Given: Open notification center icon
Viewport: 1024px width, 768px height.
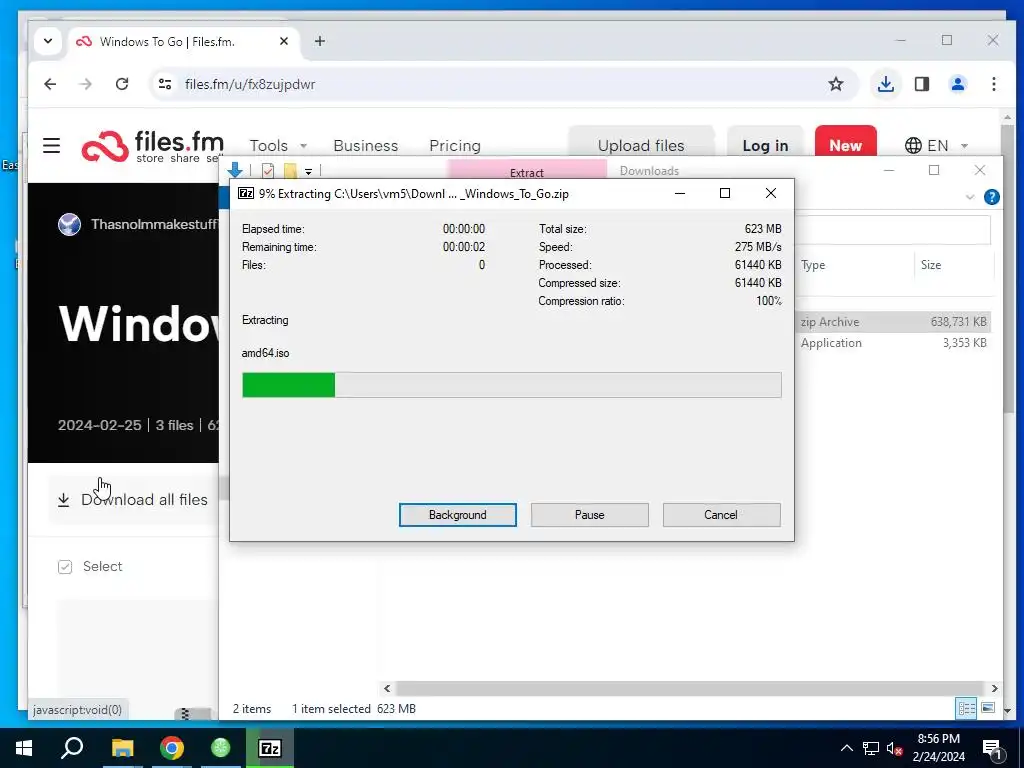Looking at the screenshot, I should pos(993,749).
